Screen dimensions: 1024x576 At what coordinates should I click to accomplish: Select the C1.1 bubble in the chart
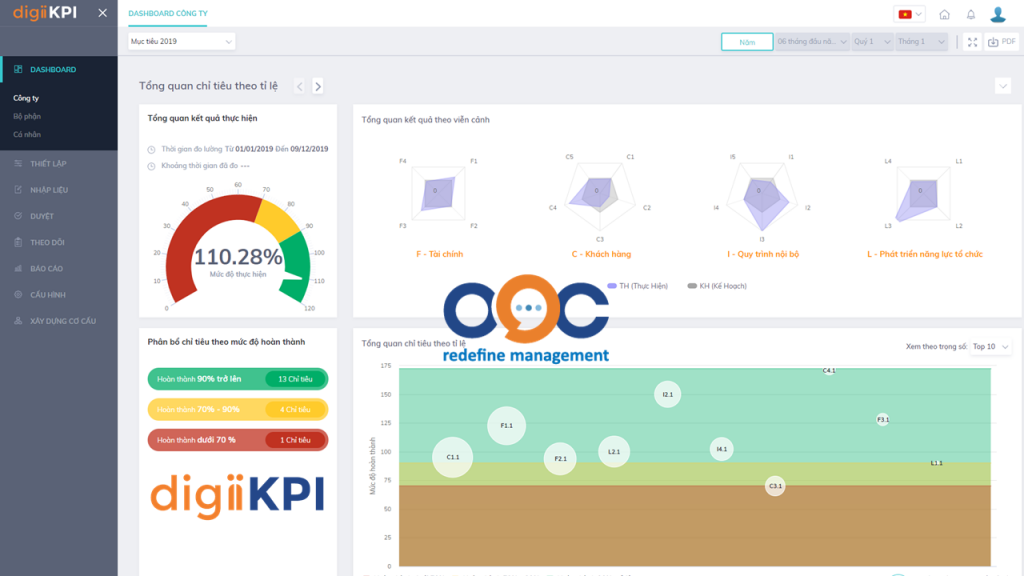[x=453, y=457]
